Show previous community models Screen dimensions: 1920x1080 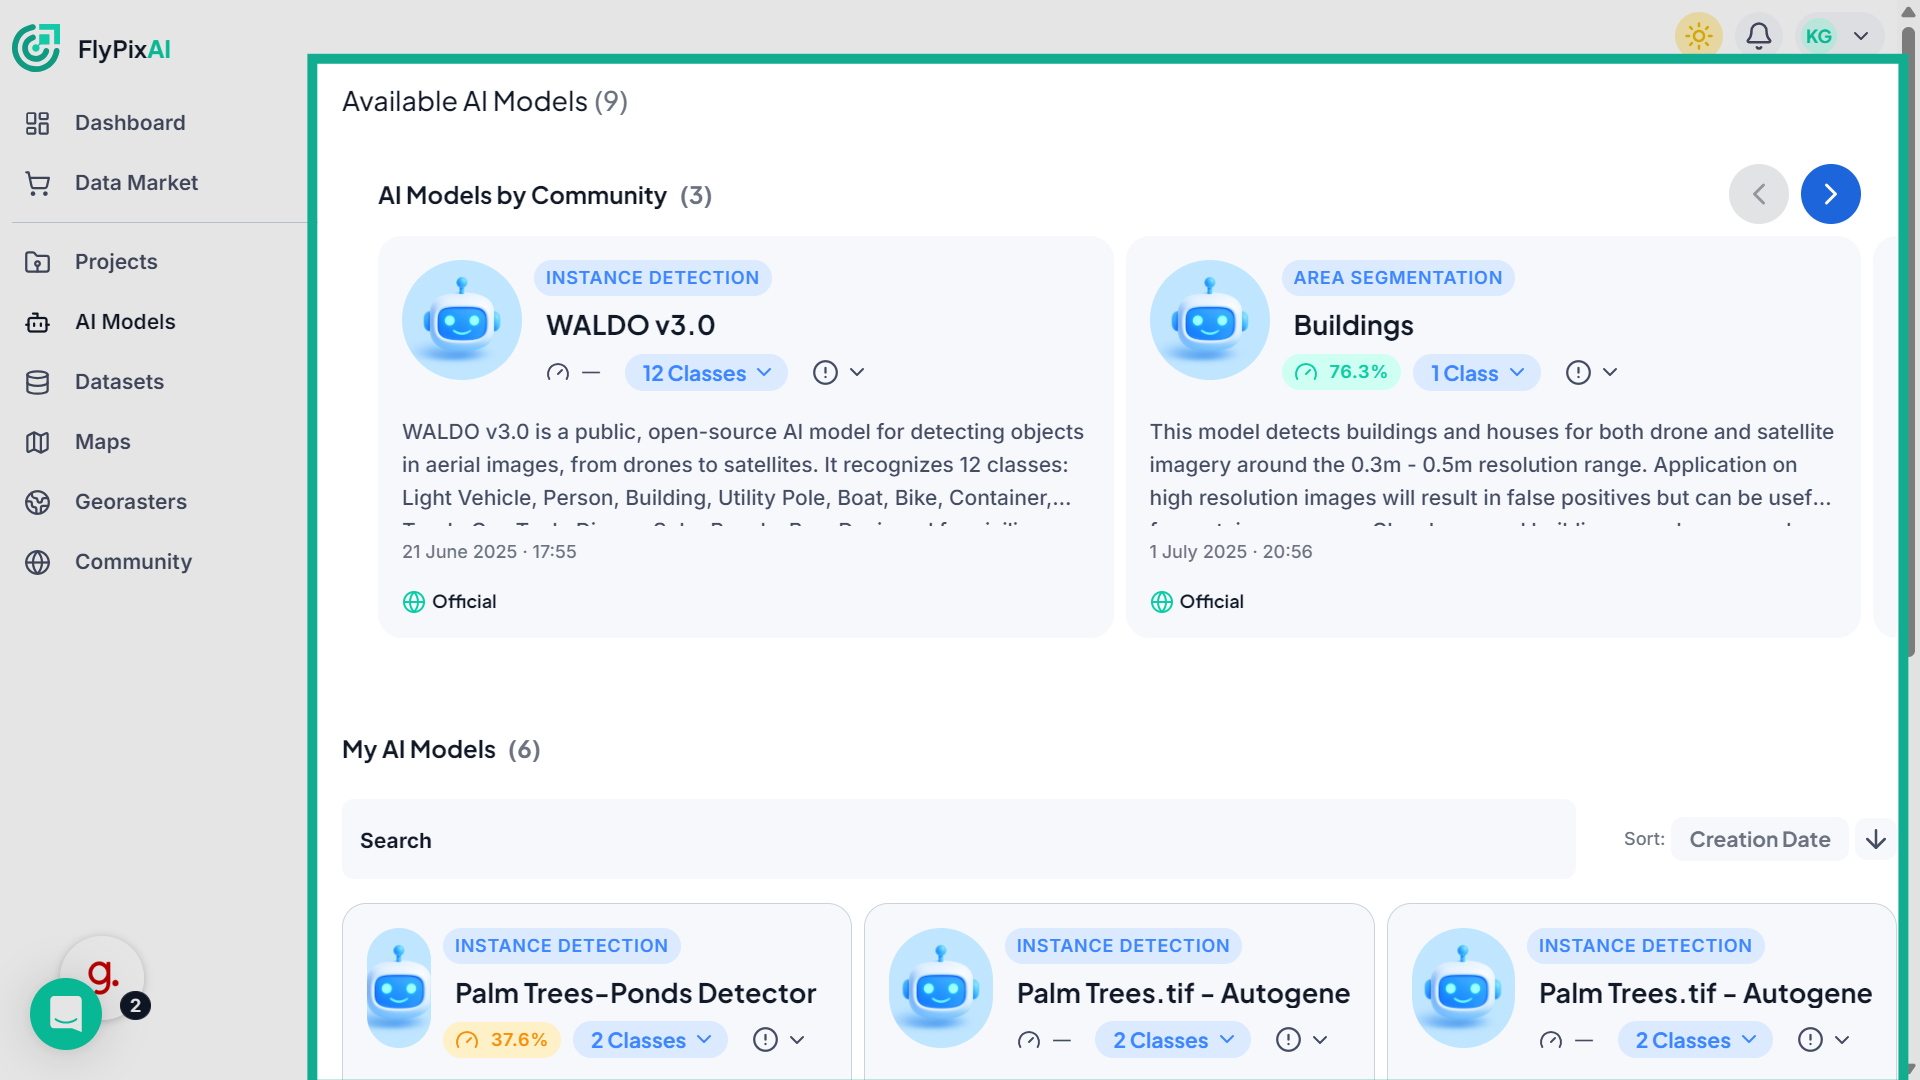1759,194
